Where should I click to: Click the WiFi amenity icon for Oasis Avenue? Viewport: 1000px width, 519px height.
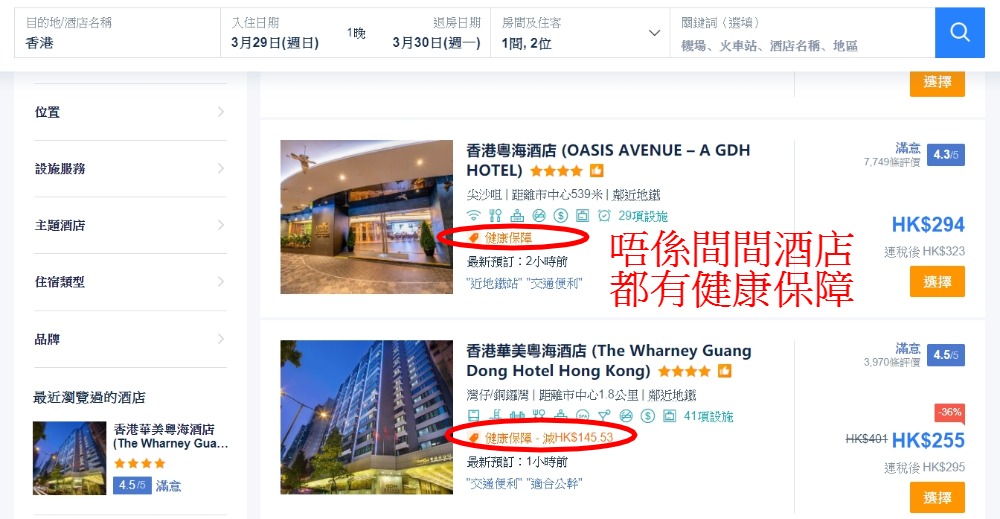473,216
